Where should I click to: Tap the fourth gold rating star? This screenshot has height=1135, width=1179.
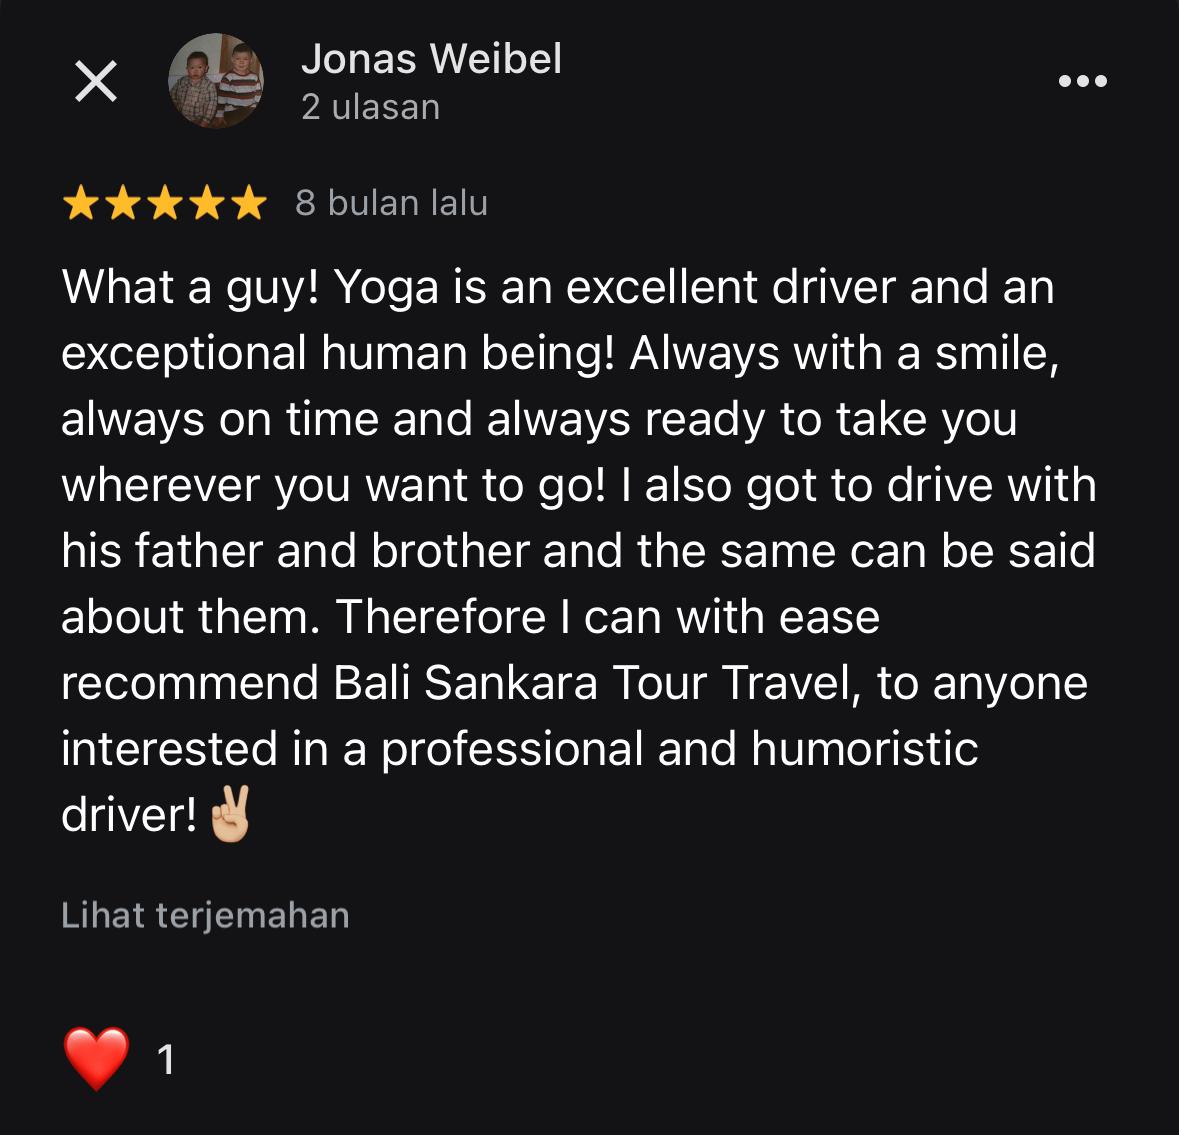207,203
